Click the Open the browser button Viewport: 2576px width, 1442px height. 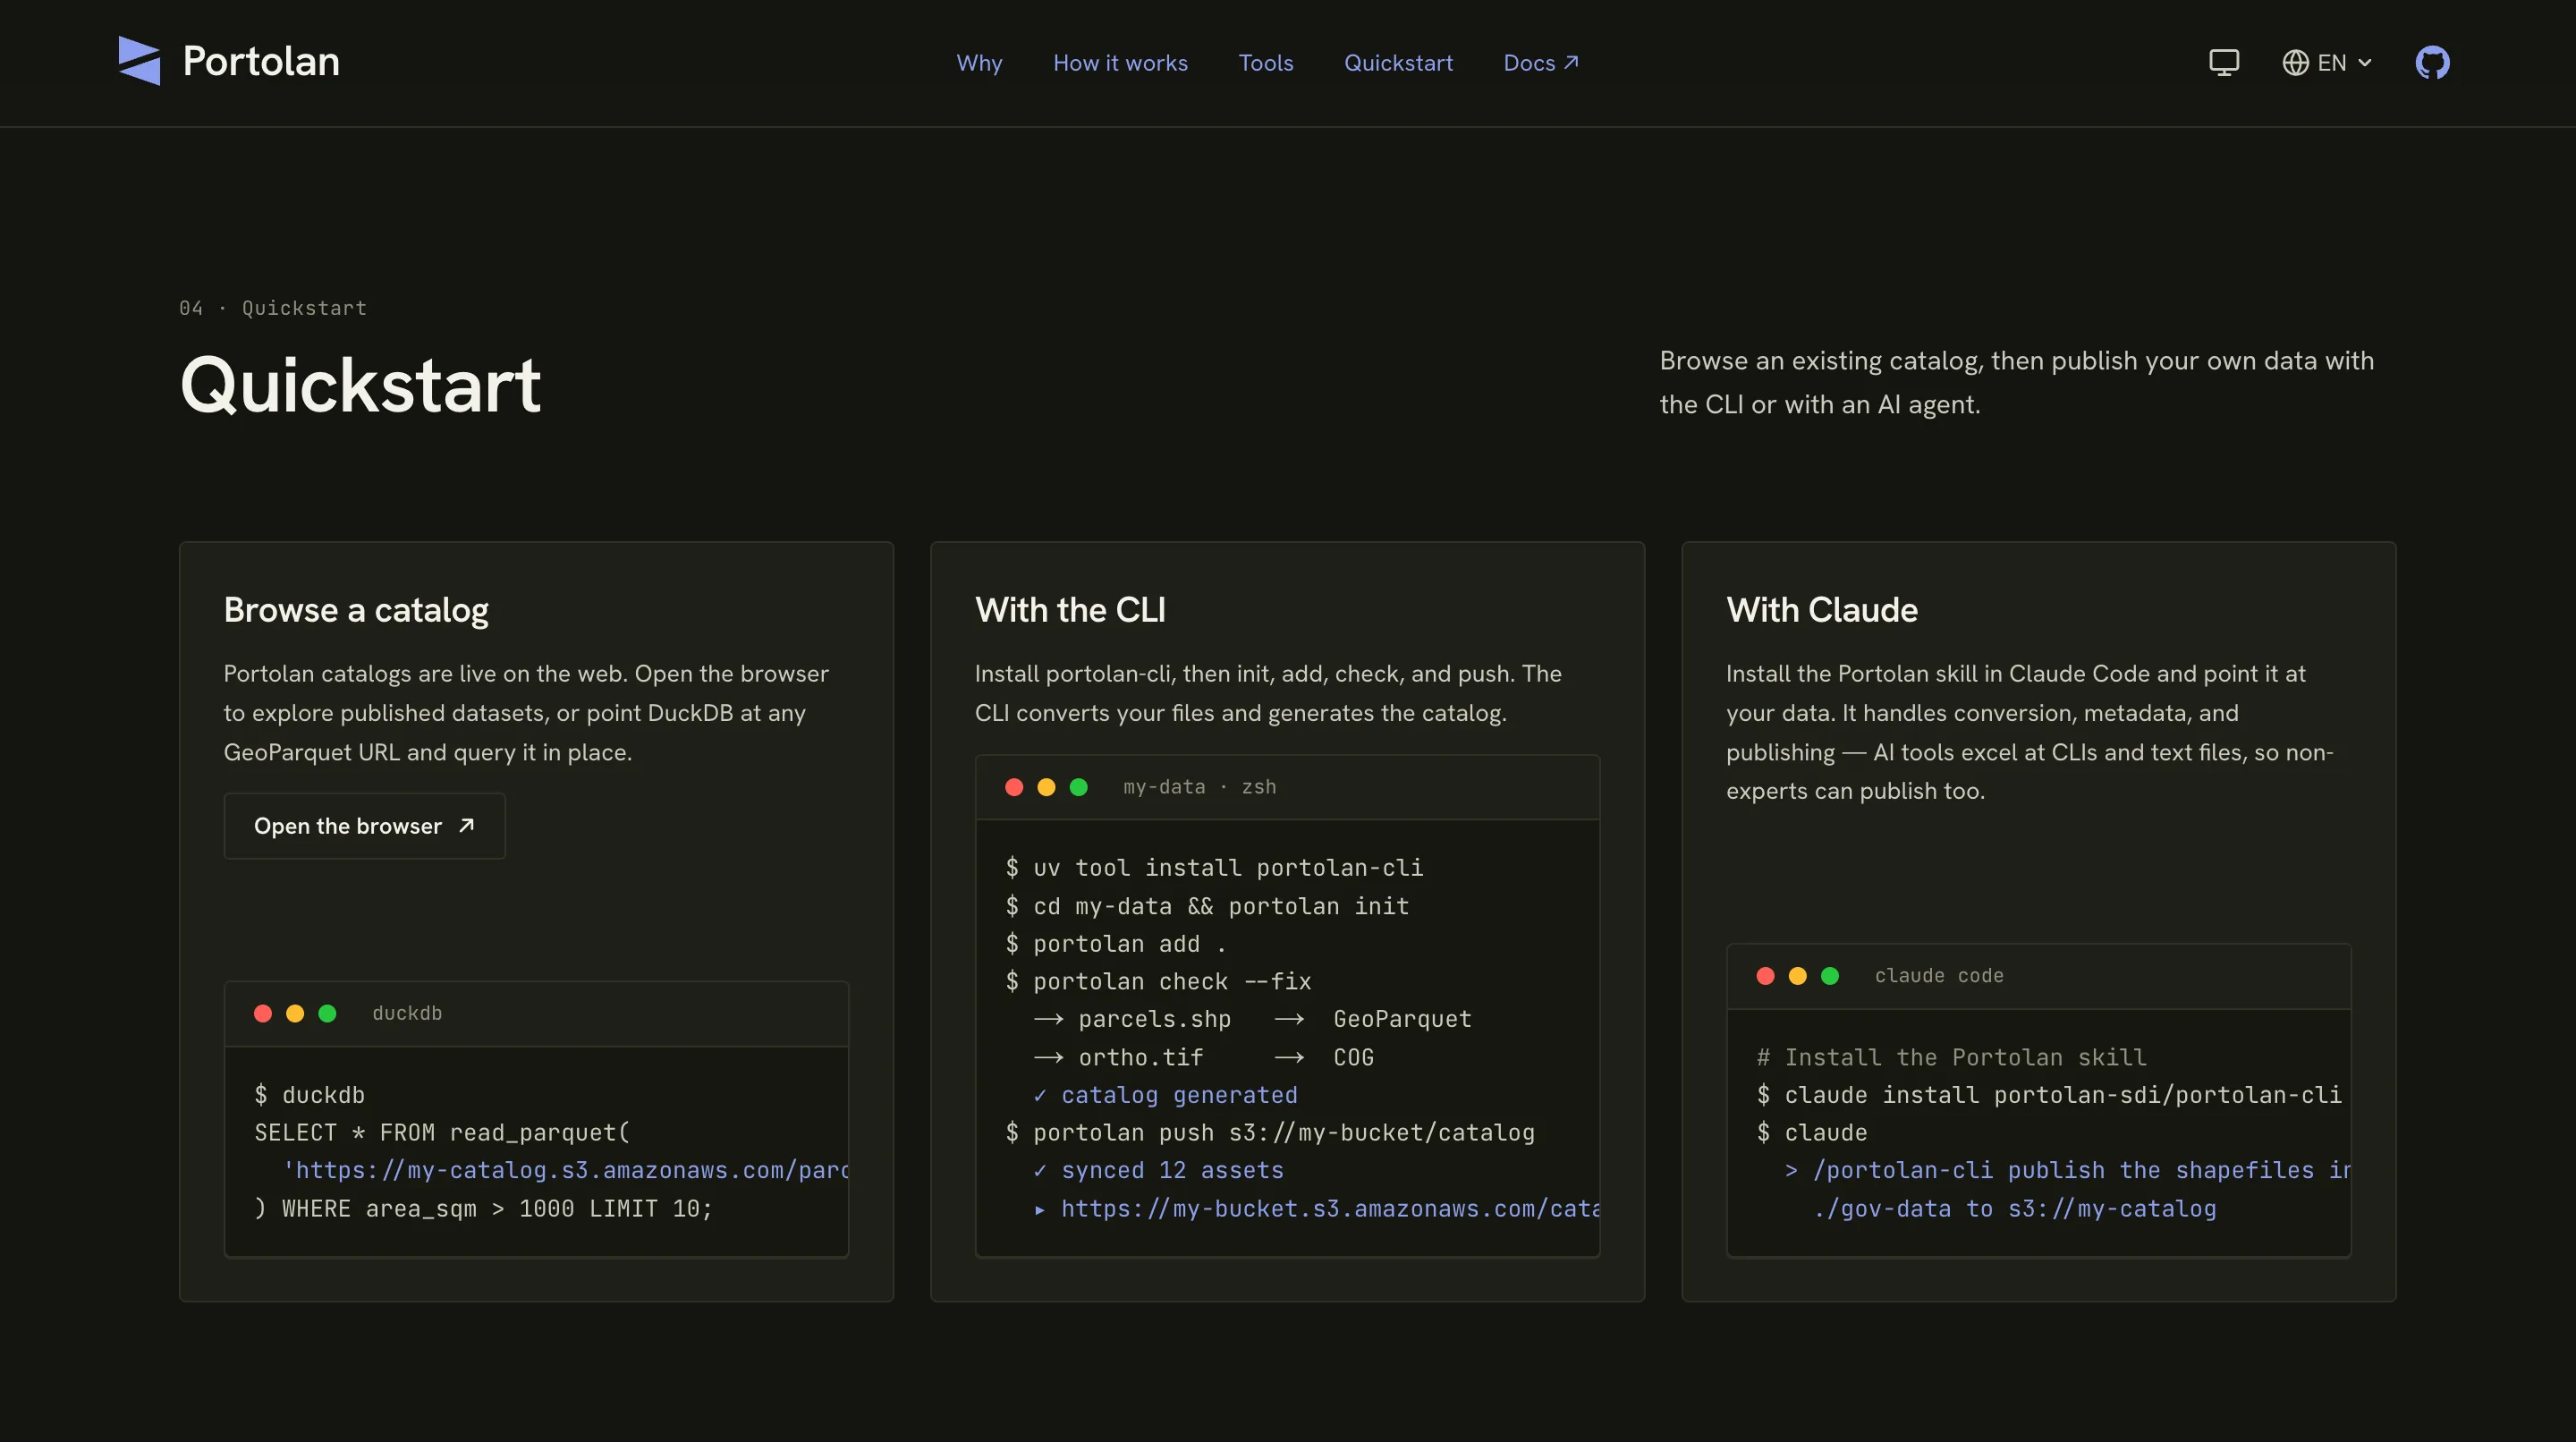click(364, 826)
